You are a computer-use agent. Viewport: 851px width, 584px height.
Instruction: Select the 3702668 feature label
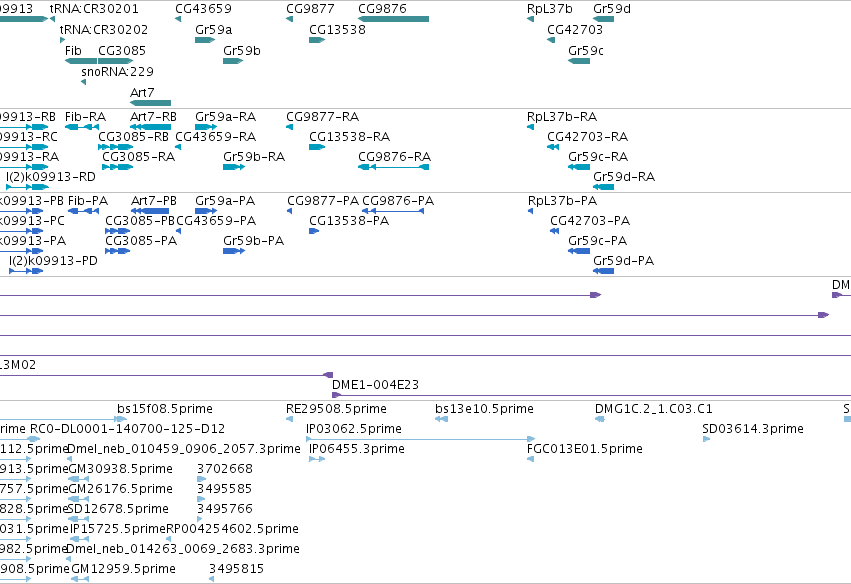point(225,468)
